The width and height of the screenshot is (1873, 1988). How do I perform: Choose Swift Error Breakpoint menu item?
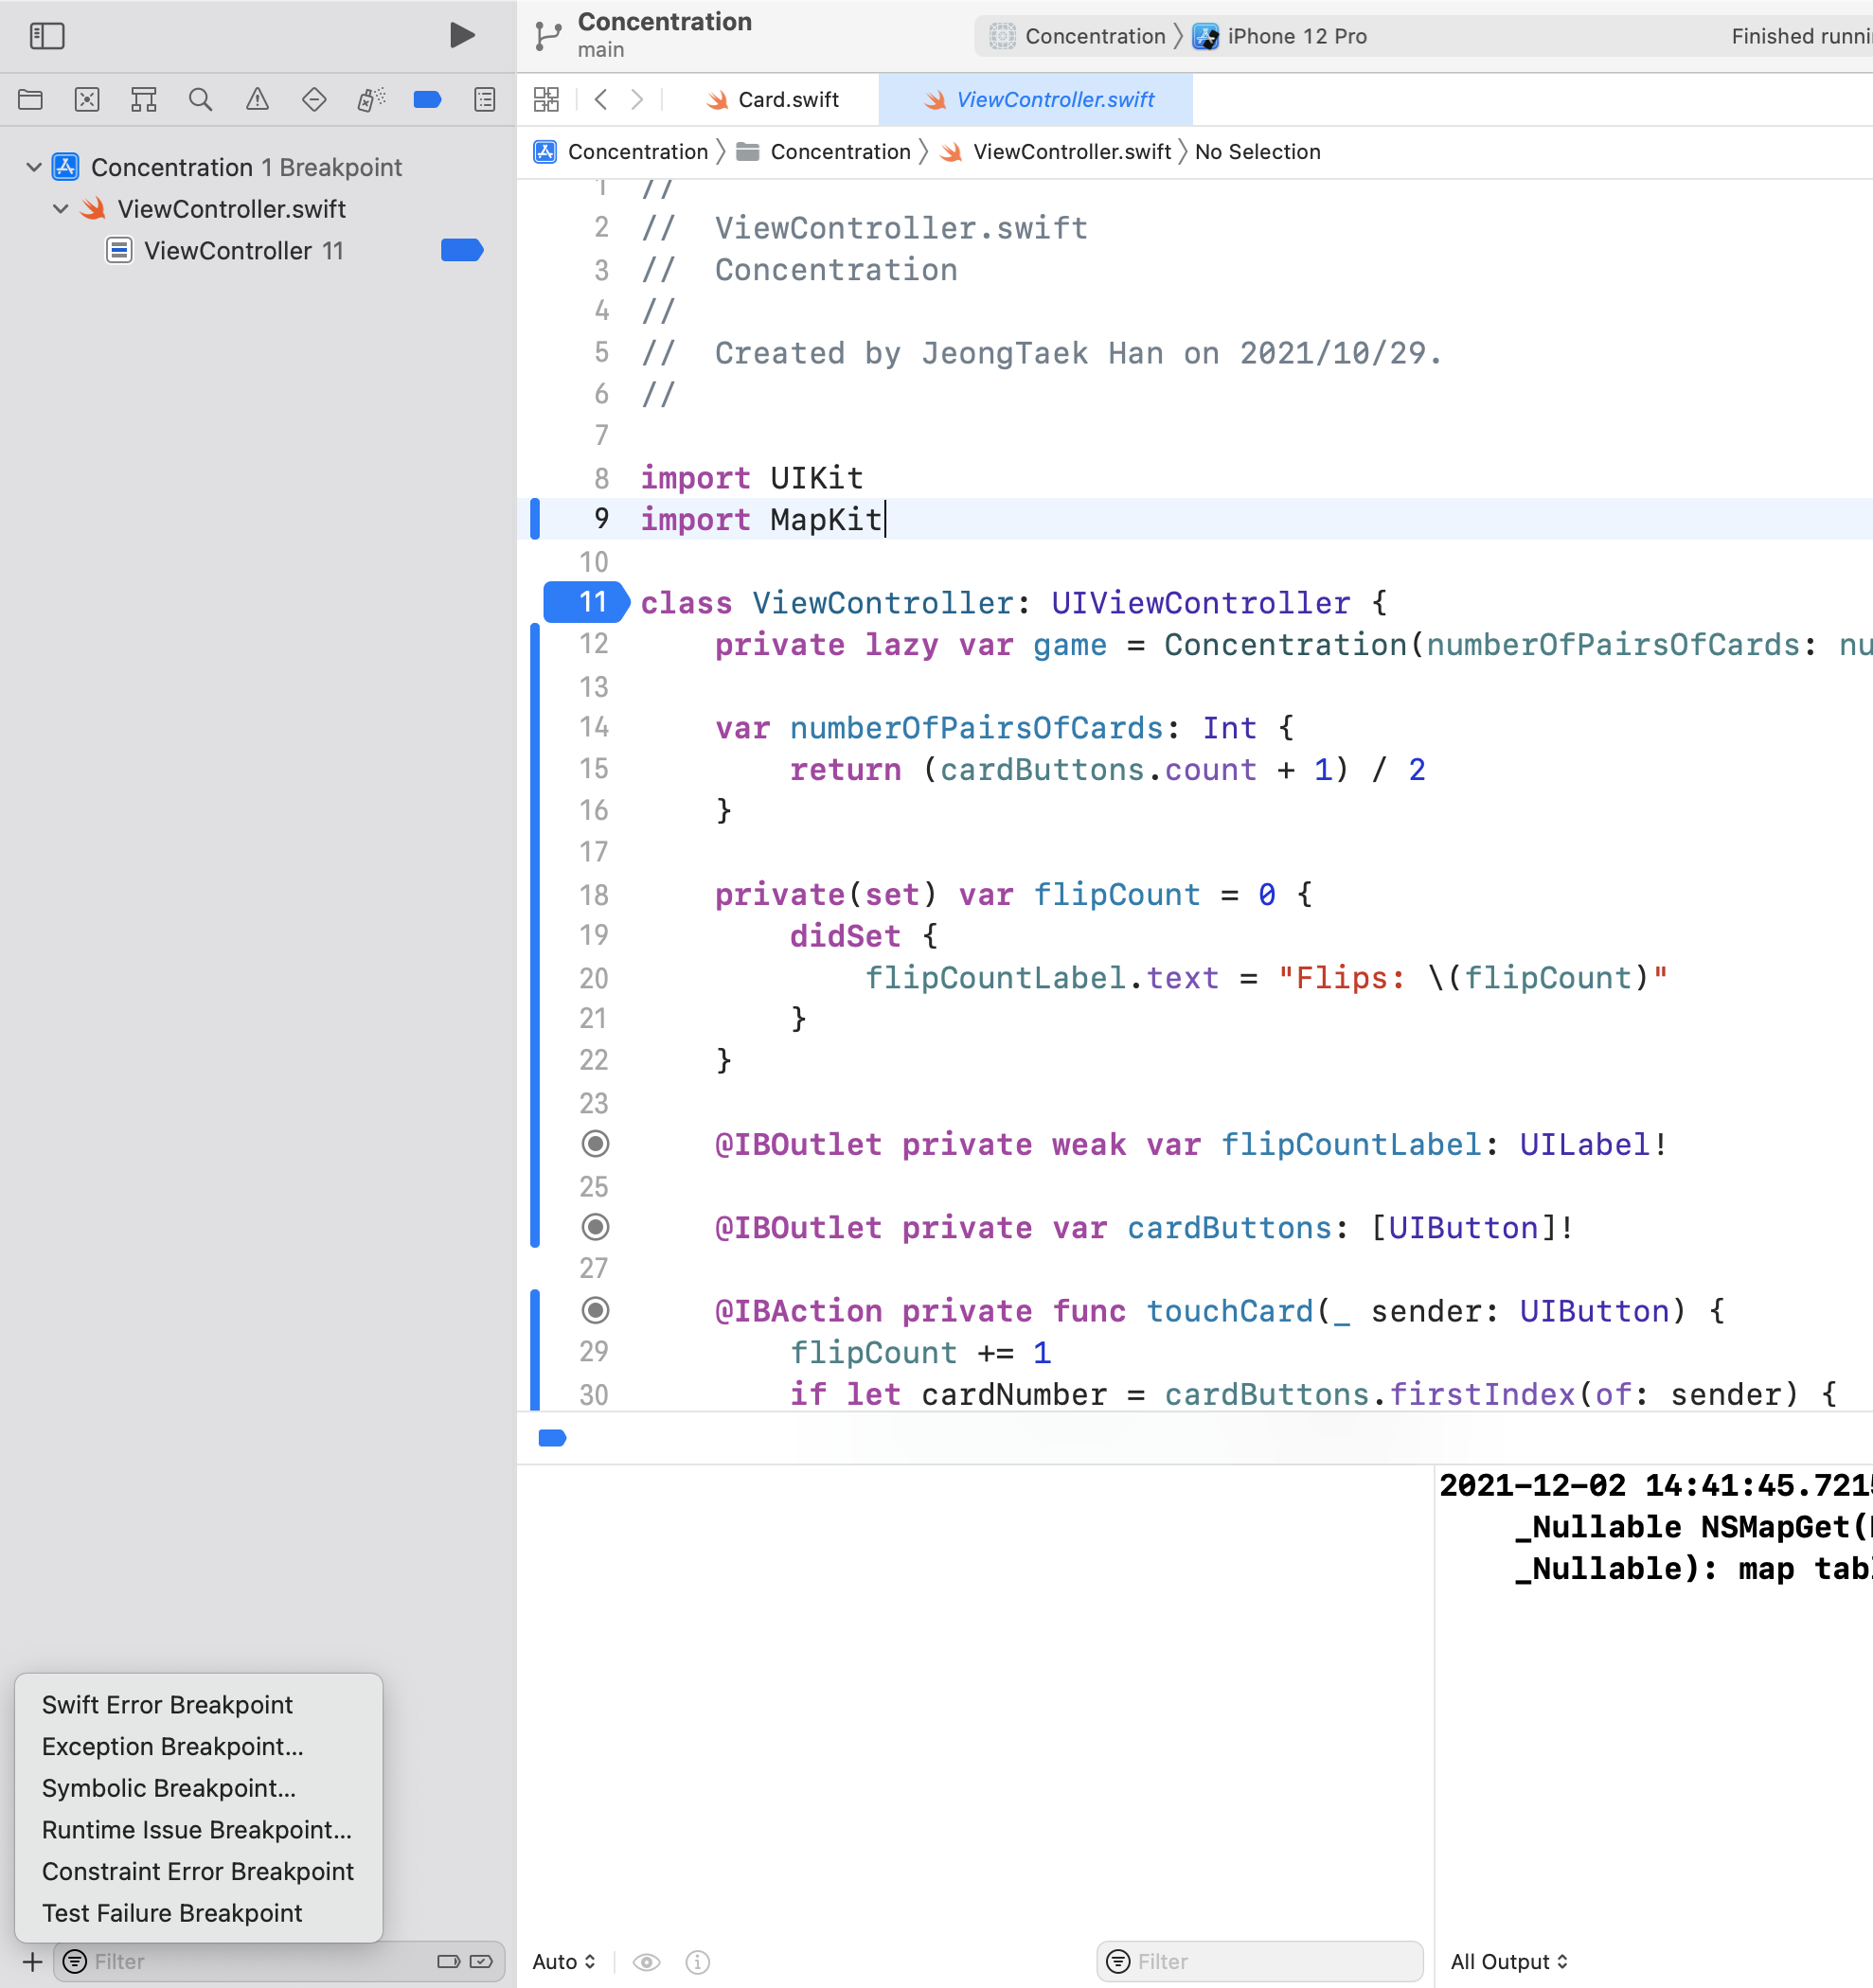[x=167, y=1705]
